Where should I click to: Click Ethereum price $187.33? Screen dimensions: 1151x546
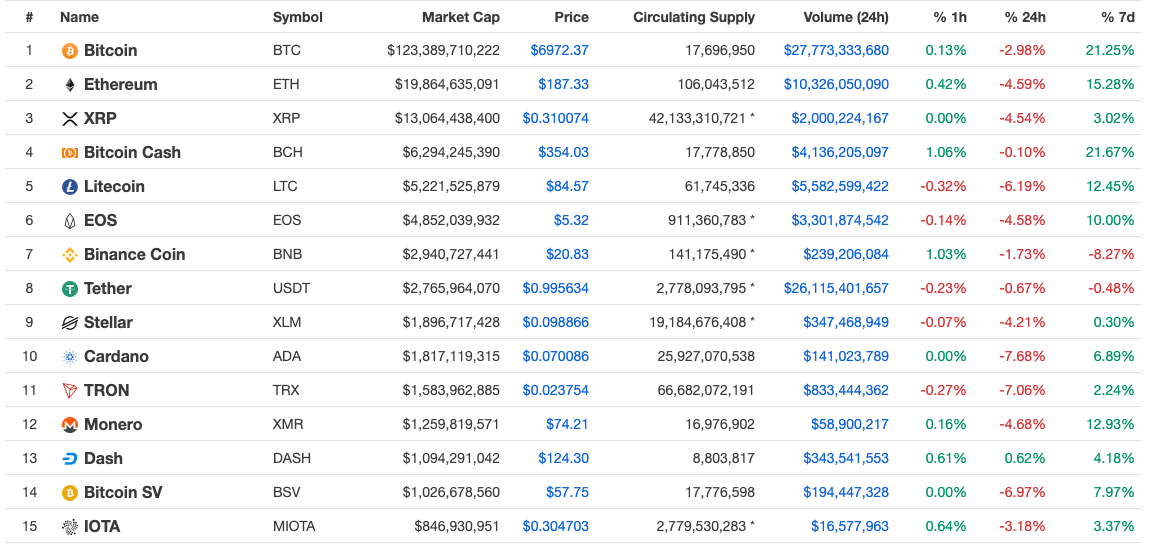(x=563, y=84)
